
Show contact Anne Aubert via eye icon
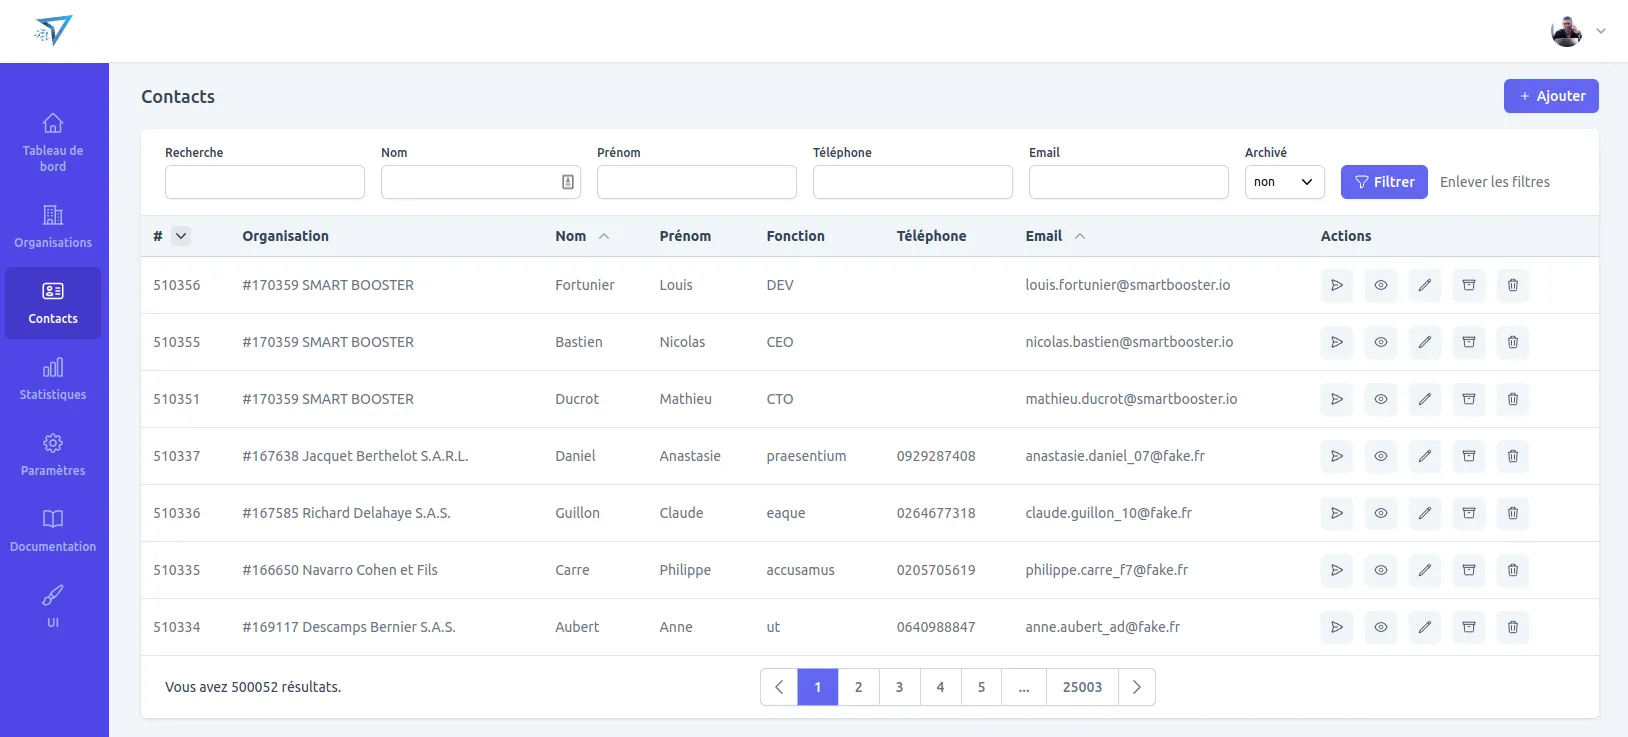pyautogui.click(x=1380, y=627)
